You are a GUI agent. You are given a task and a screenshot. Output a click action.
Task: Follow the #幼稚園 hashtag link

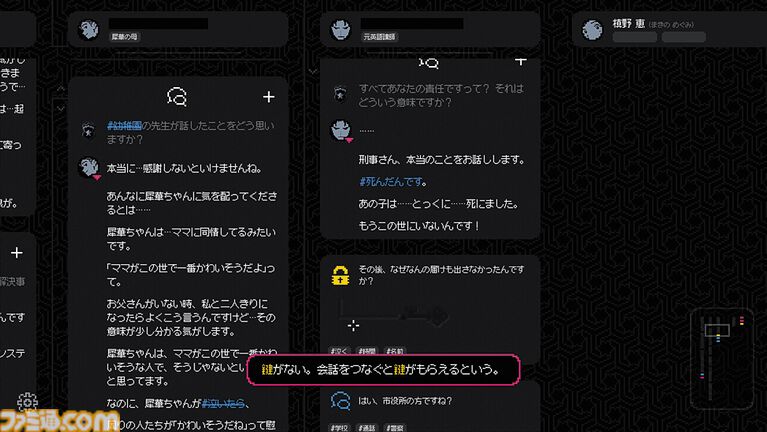click(x=124, y=126)
